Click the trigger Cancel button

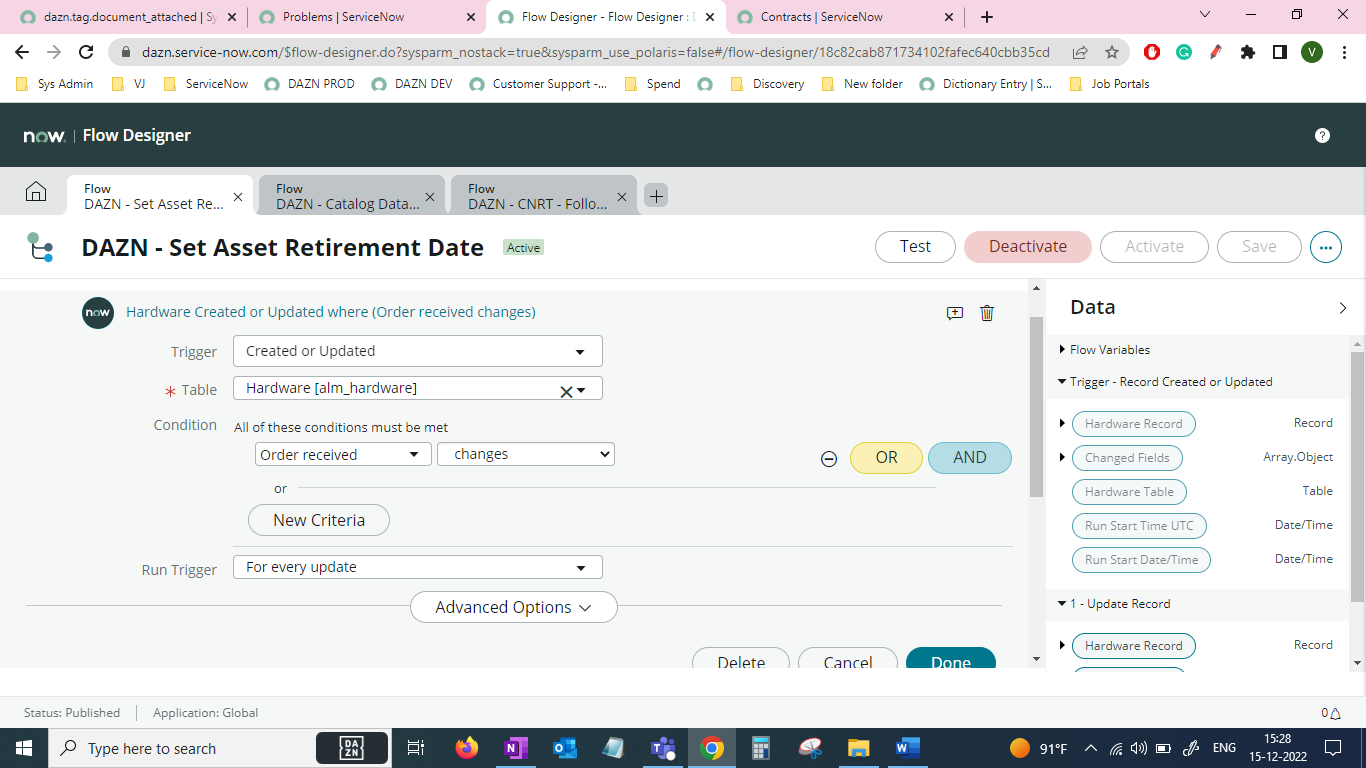click(x=848, y=660)
